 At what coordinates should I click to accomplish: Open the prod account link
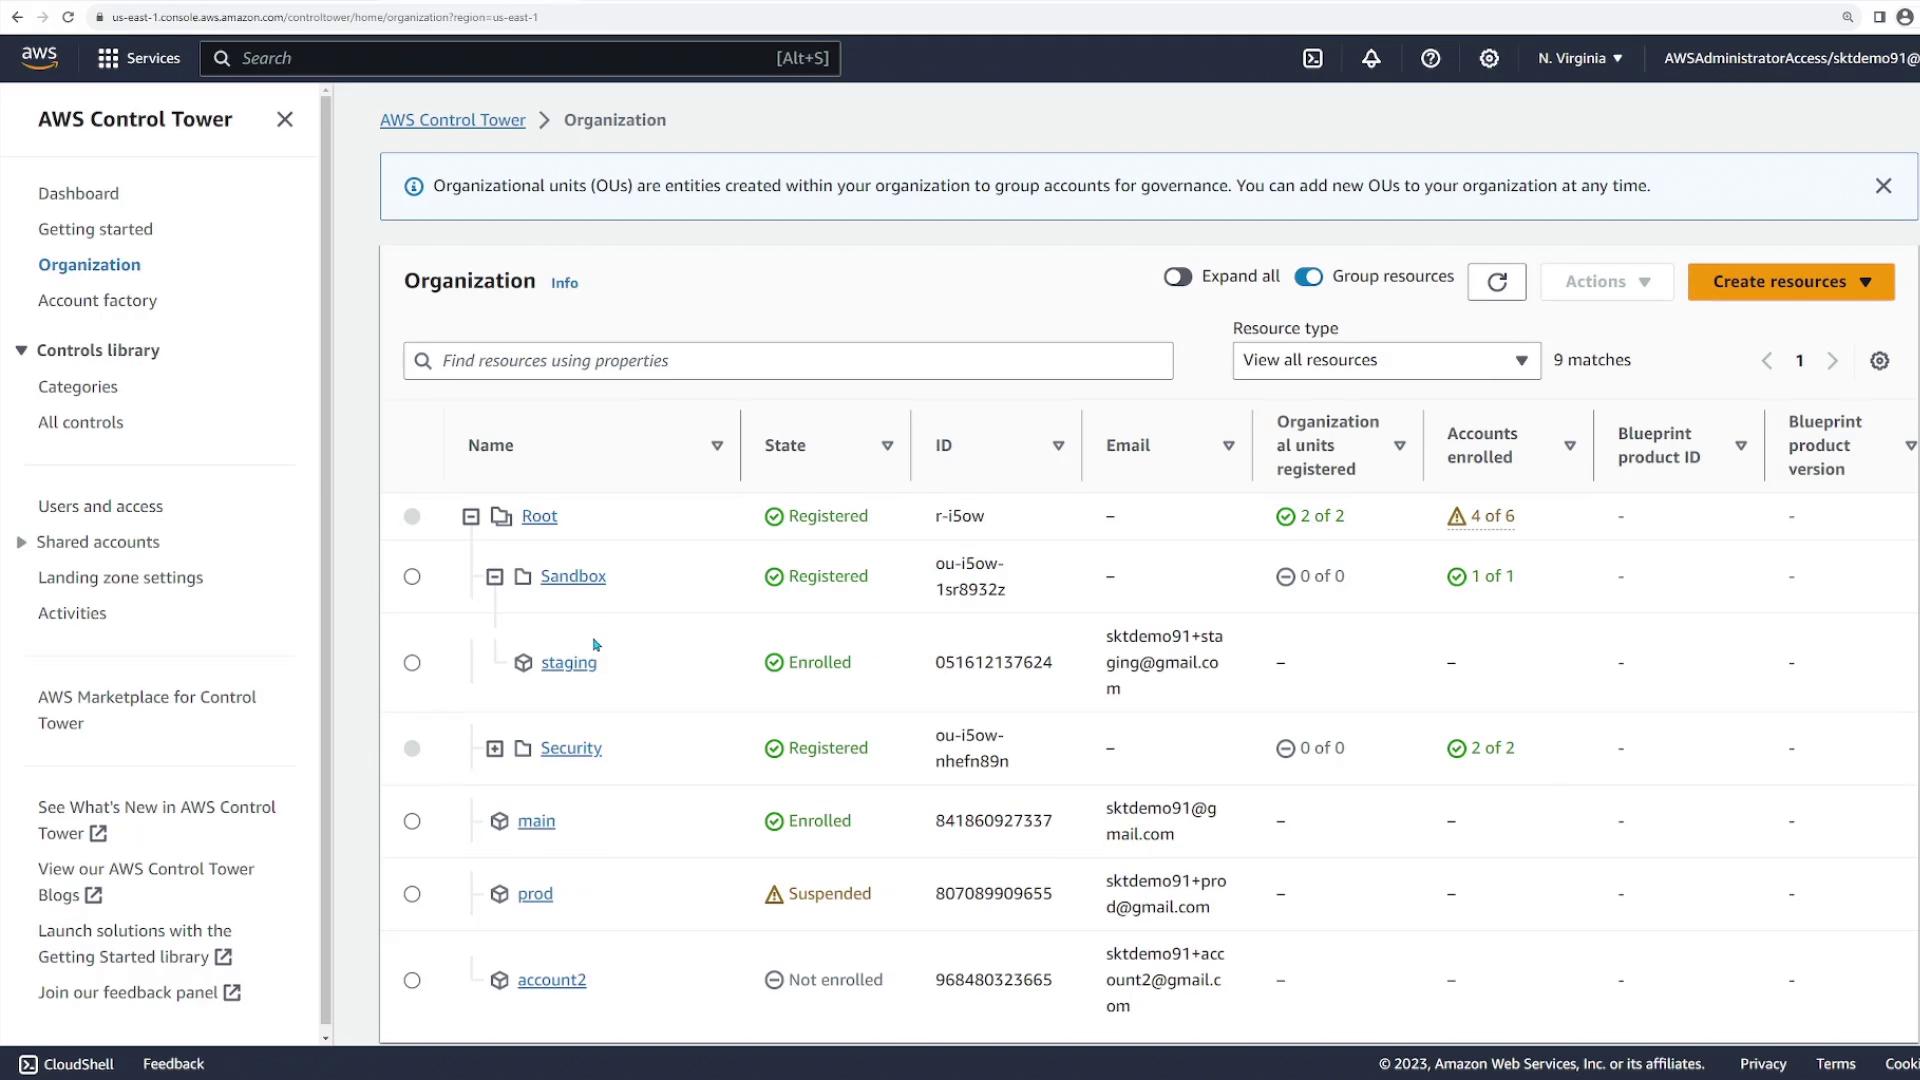click(535, 894)
